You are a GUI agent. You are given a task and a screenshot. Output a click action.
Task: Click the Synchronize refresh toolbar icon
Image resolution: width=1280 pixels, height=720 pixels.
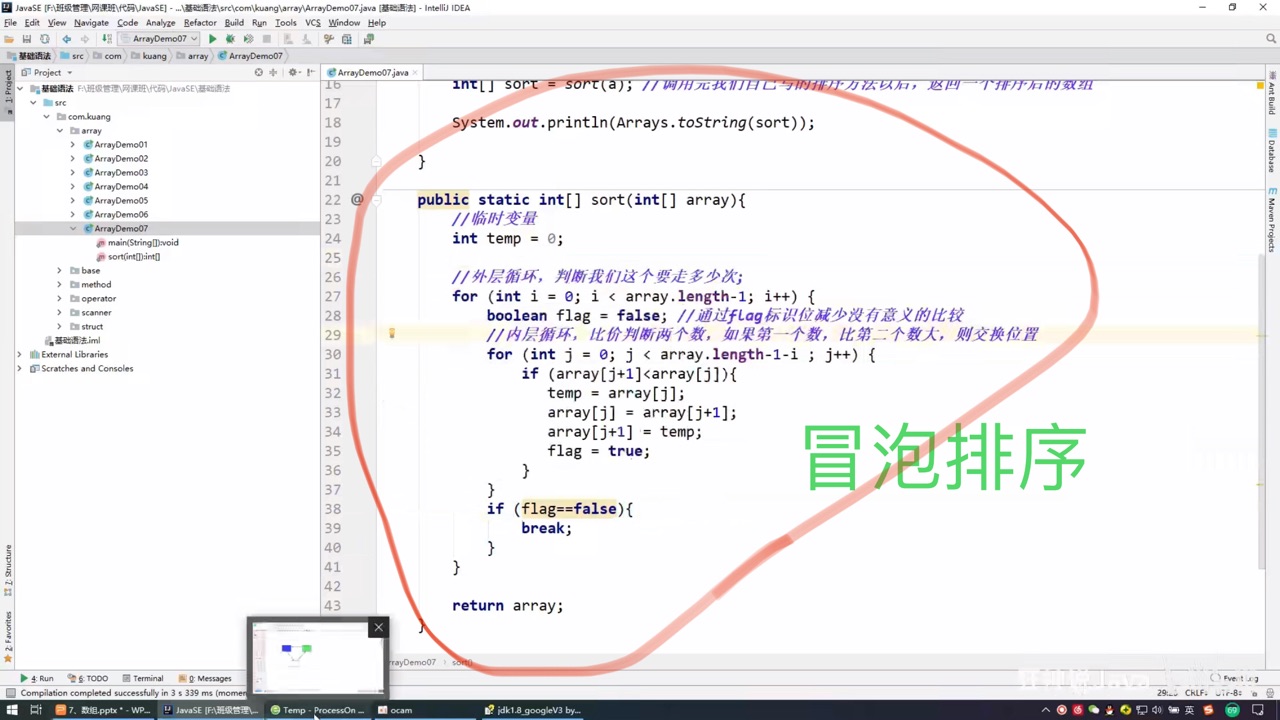point(44,39)
